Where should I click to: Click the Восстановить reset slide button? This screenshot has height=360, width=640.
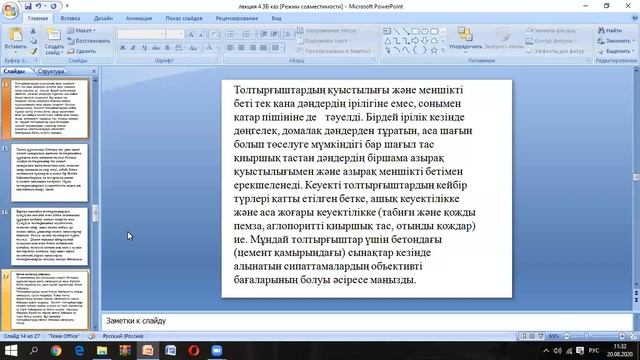click(x=89, y=41)
